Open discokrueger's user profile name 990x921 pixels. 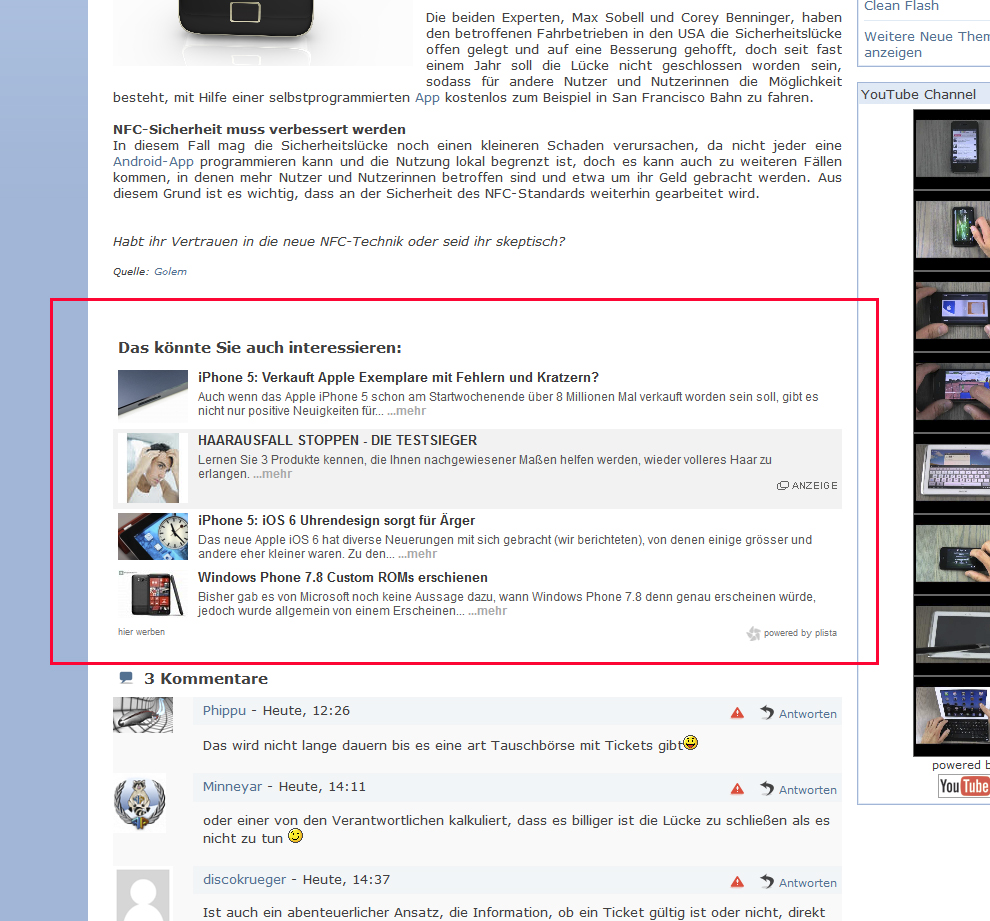coord(244,879)
